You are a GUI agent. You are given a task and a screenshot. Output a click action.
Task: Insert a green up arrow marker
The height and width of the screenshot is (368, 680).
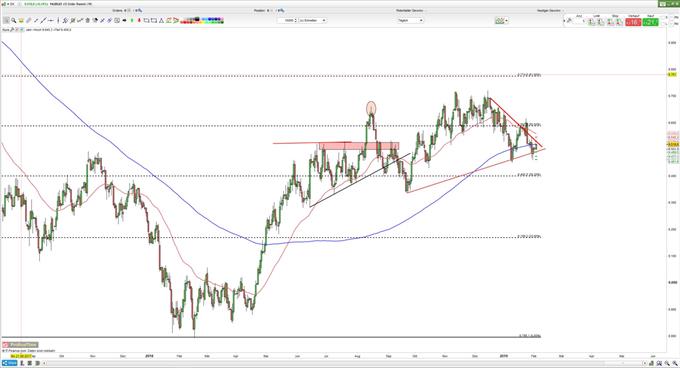coord(132,20)
